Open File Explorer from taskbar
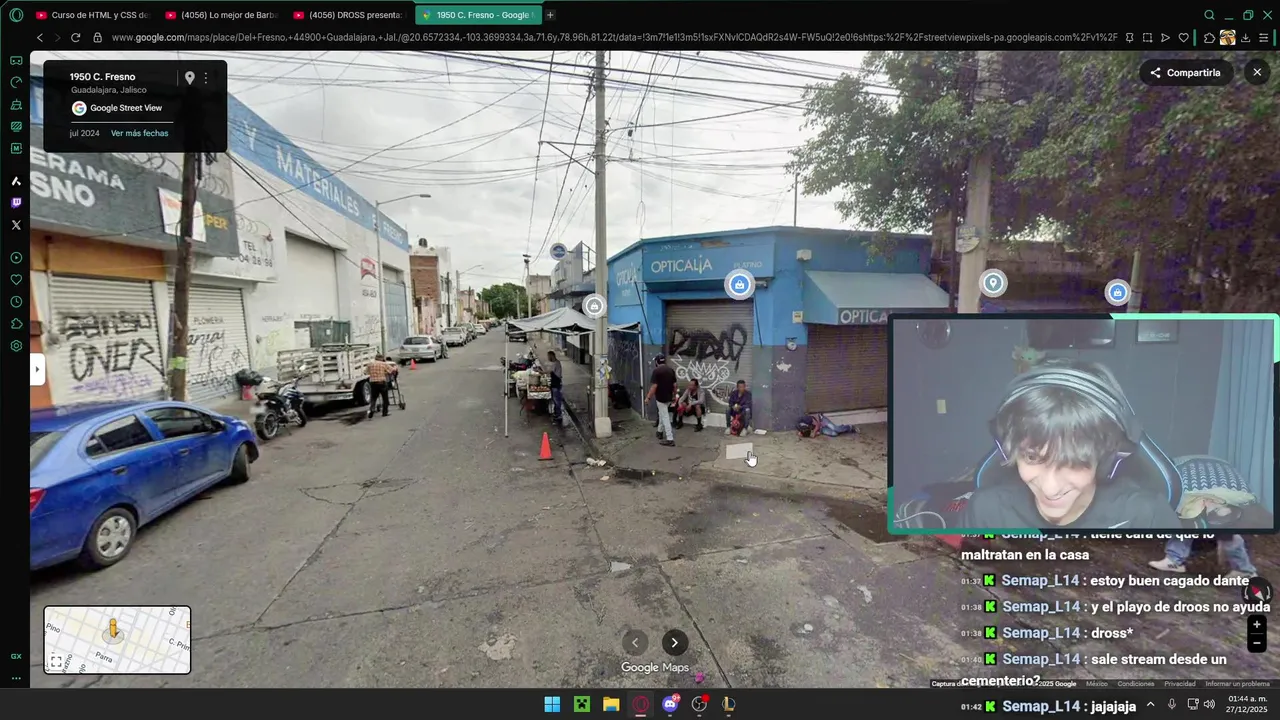Image resolution: width=1280 pixels, height=720 pixels. click(611, 704)
